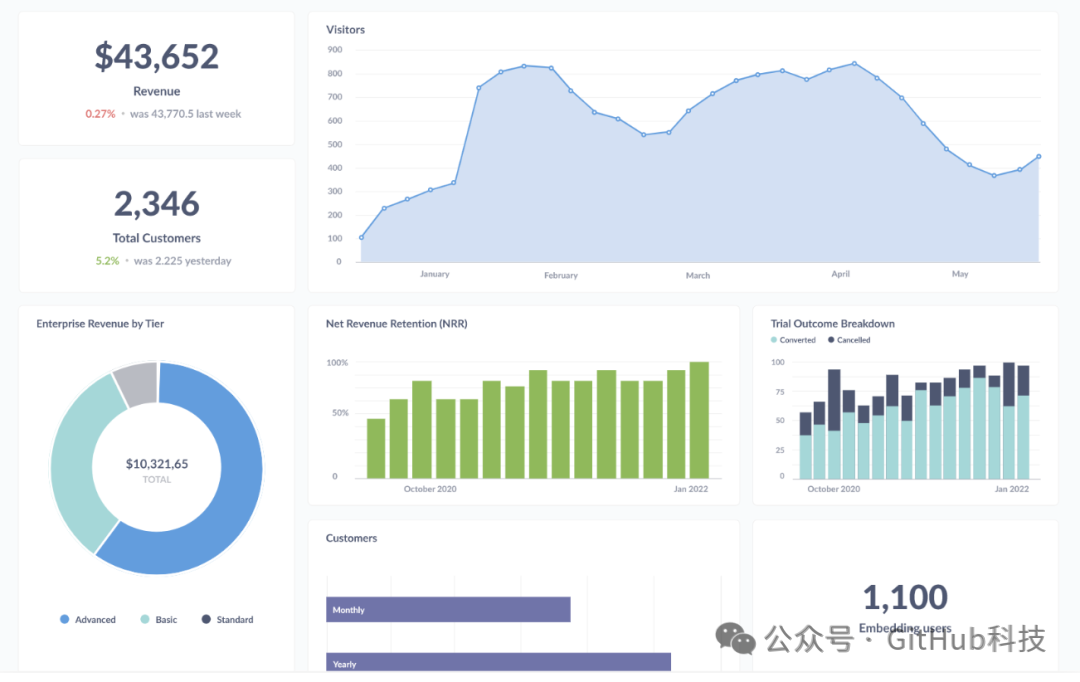Click the 50% label on the NRR axis
This screenshot has height=682, width=1080.
coord(340,413)
